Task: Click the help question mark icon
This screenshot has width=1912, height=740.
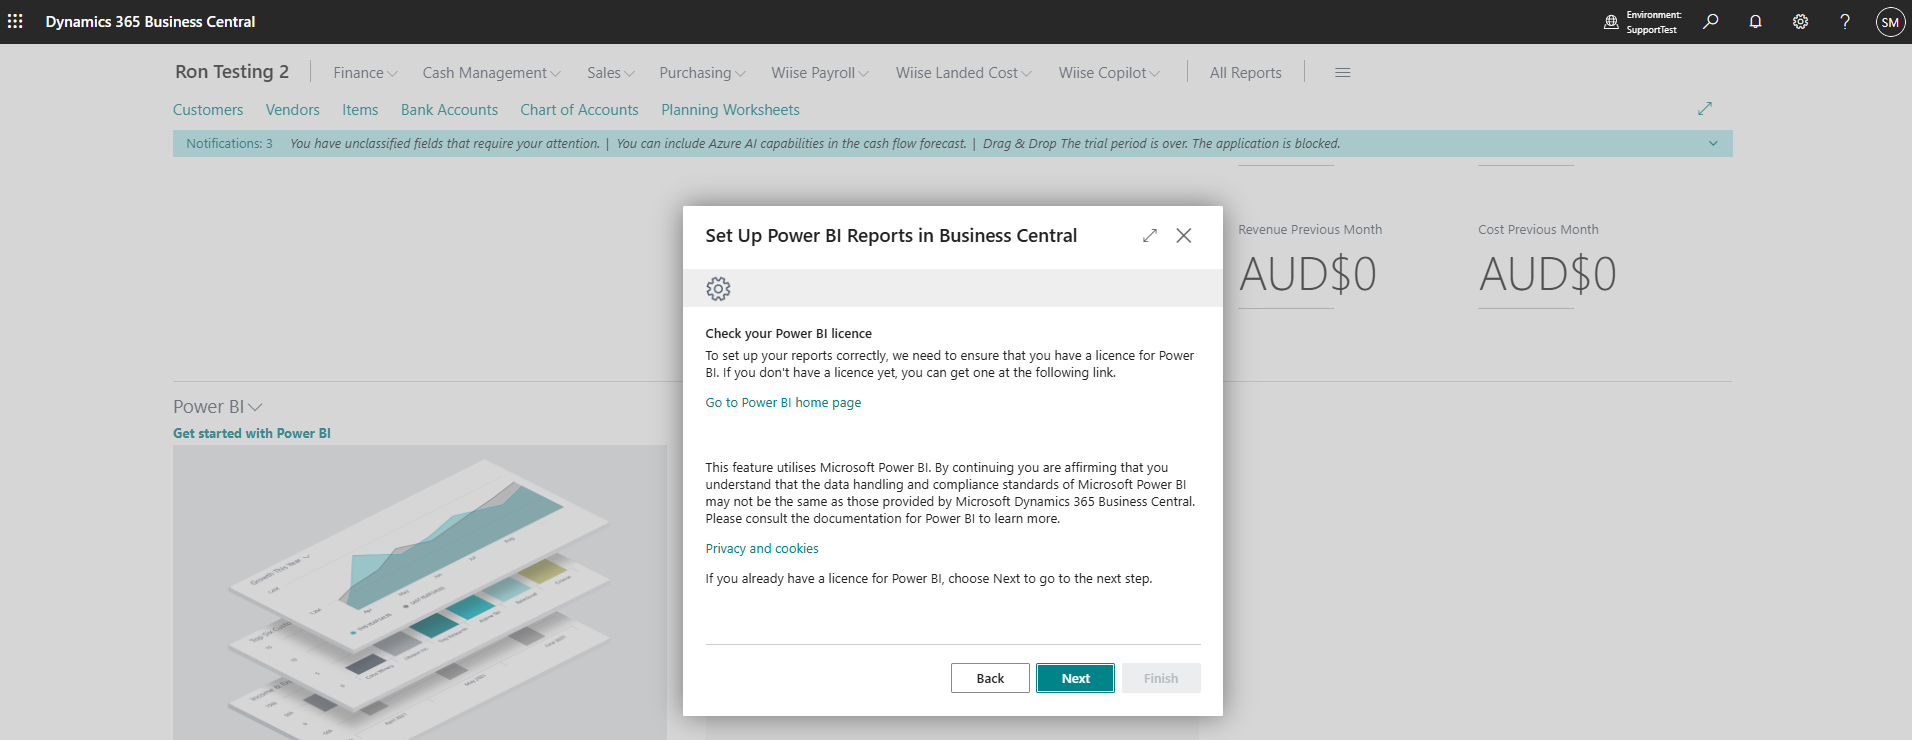Action: tap(1845, 21)
